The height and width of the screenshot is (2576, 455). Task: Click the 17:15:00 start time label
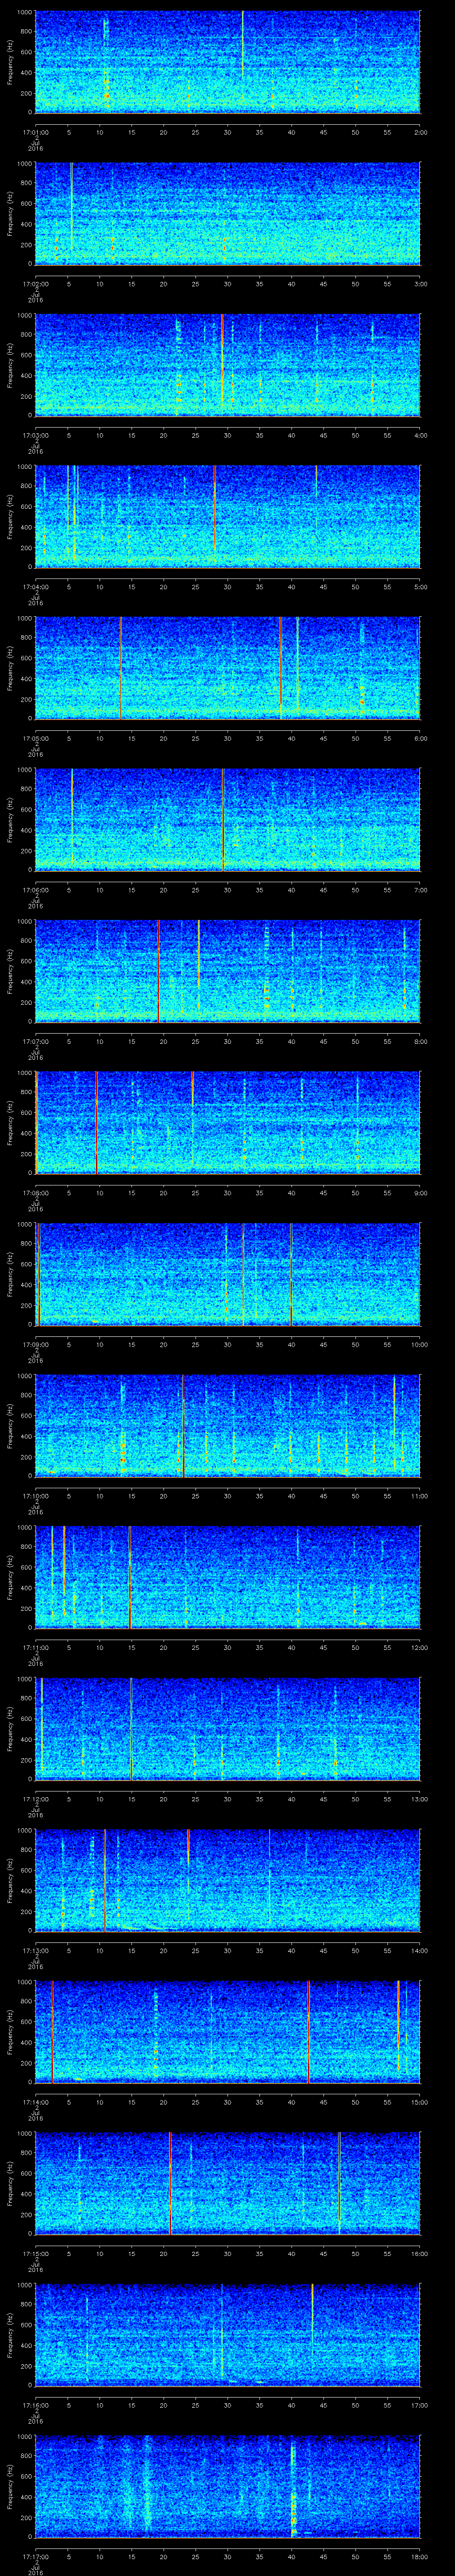click(35, 2254)
